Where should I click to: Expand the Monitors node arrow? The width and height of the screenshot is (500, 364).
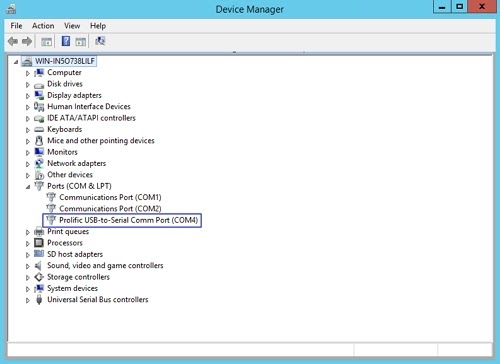tap(28, 153)
